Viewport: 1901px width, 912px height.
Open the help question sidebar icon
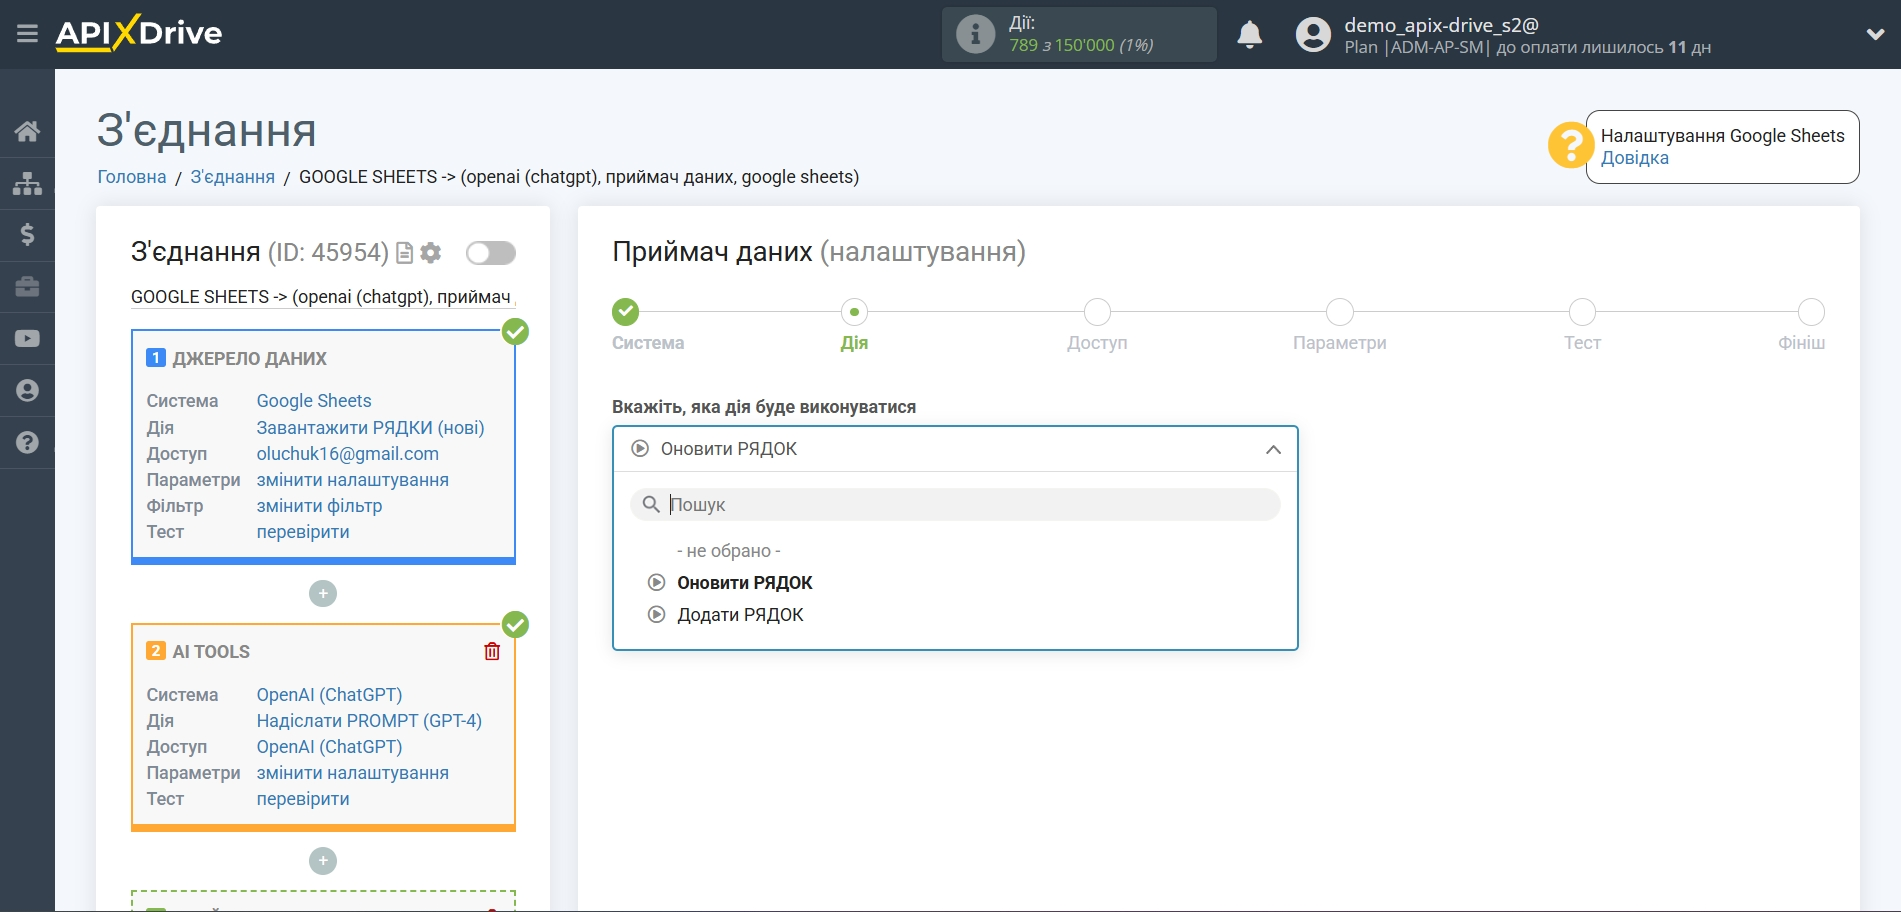(27, 443)
